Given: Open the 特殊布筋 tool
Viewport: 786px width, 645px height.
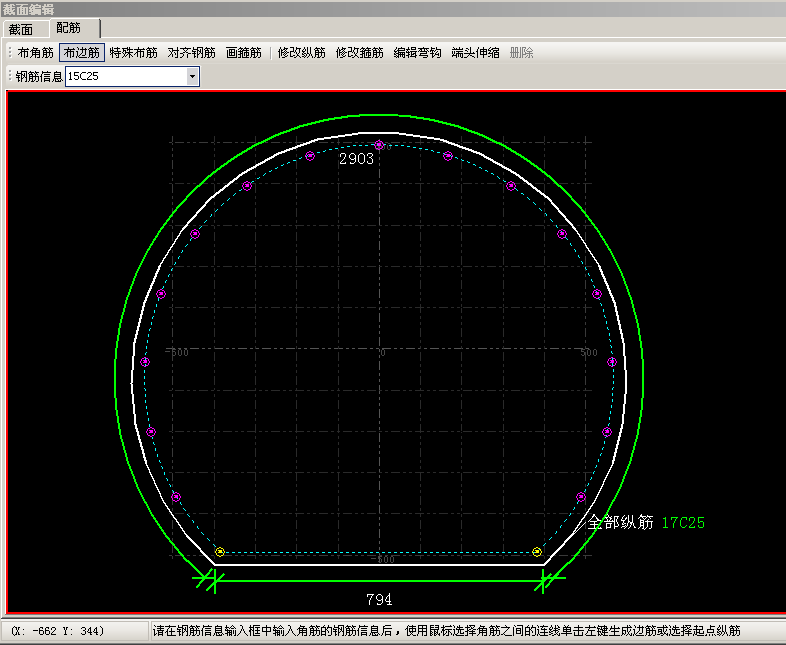Looking at the screenshot, I should 133,53.
